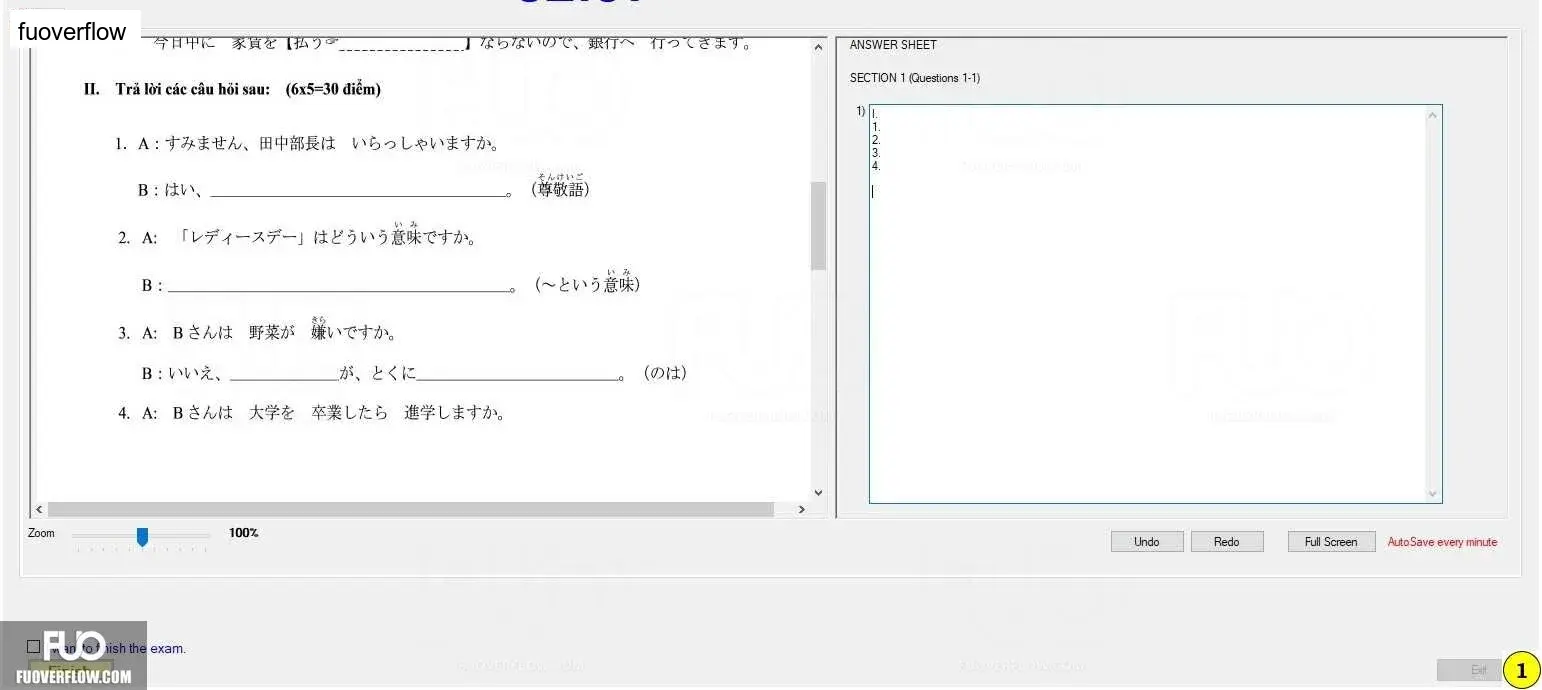Viewport: 1542px width, 690px height.
Task: Click the 100% zoom value
Action: [x=243, y=533]
